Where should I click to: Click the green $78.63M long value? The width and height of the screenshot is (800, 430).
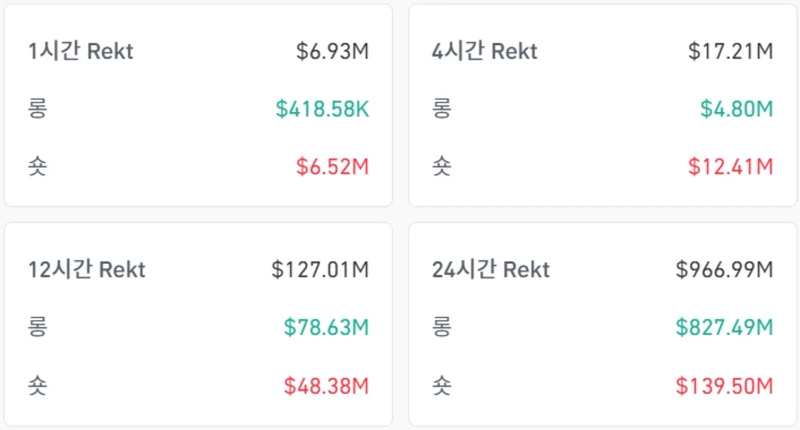(x=326, y=327)
